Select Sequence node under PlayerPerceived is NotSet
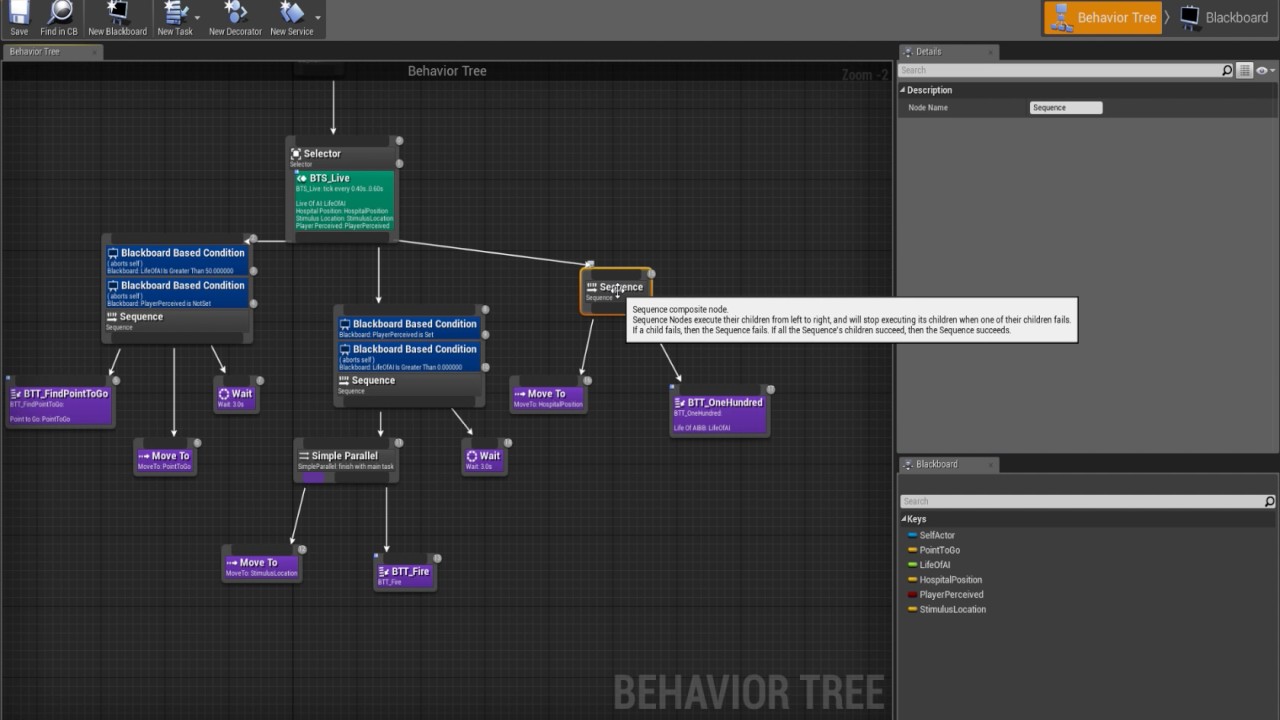The image size is (1280, 720). pos(178,320)
